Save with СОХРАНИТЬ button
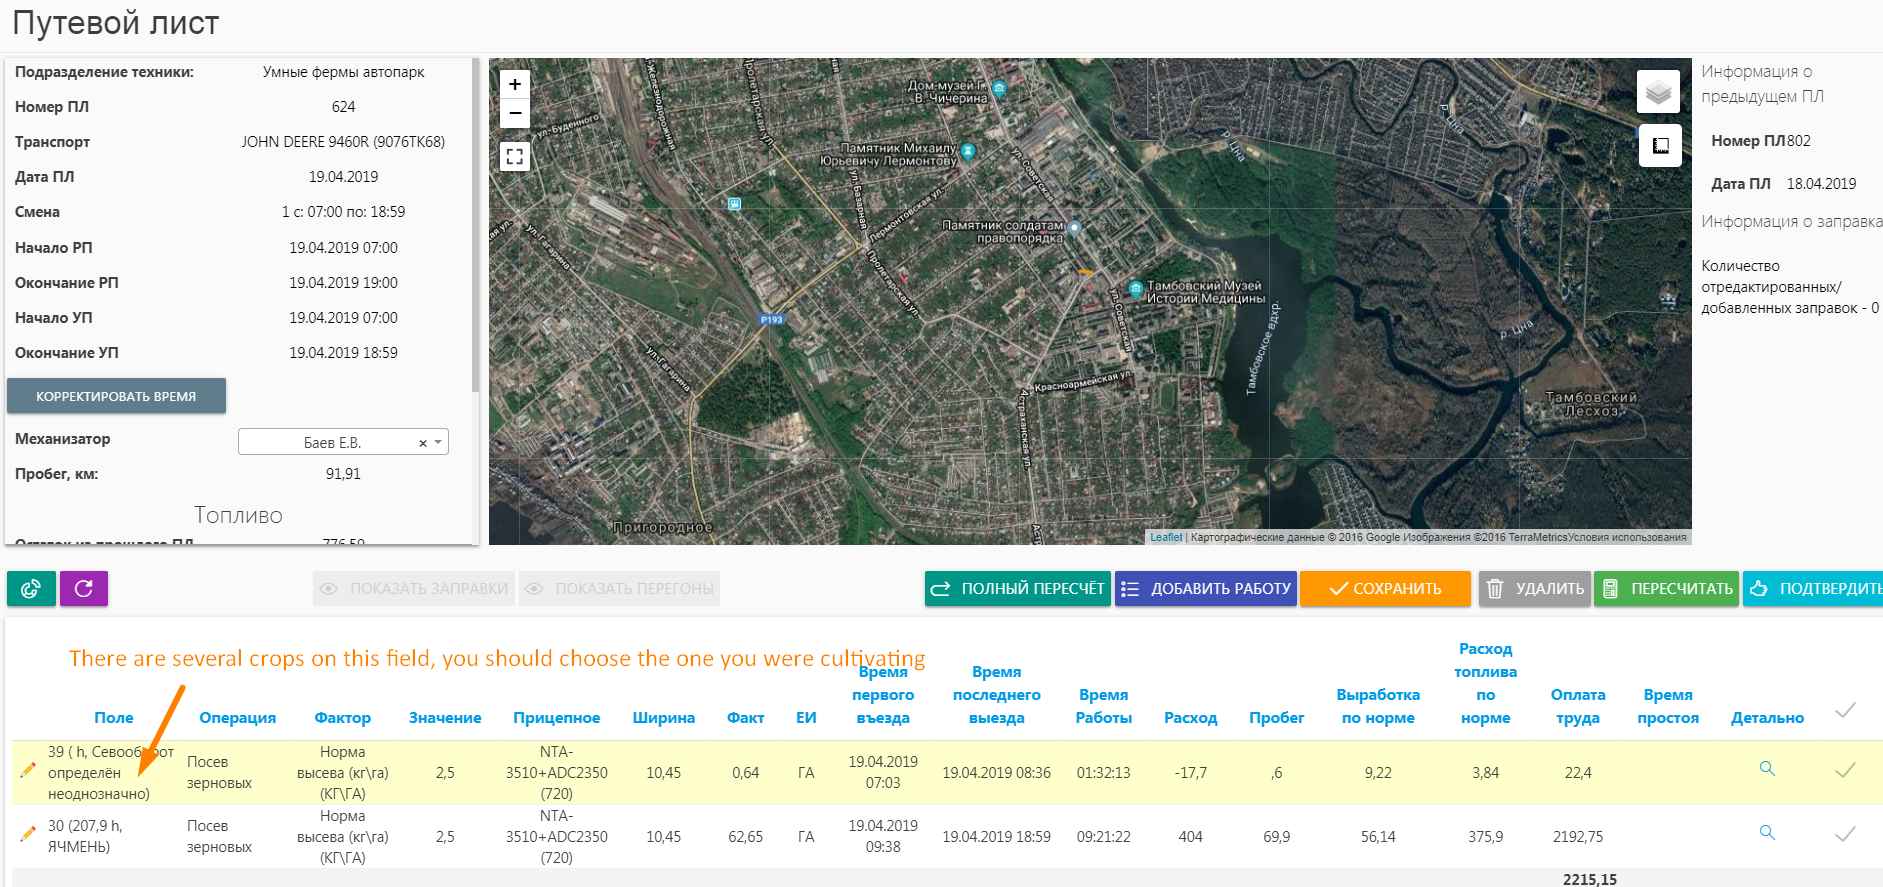 click(1385, 589)
